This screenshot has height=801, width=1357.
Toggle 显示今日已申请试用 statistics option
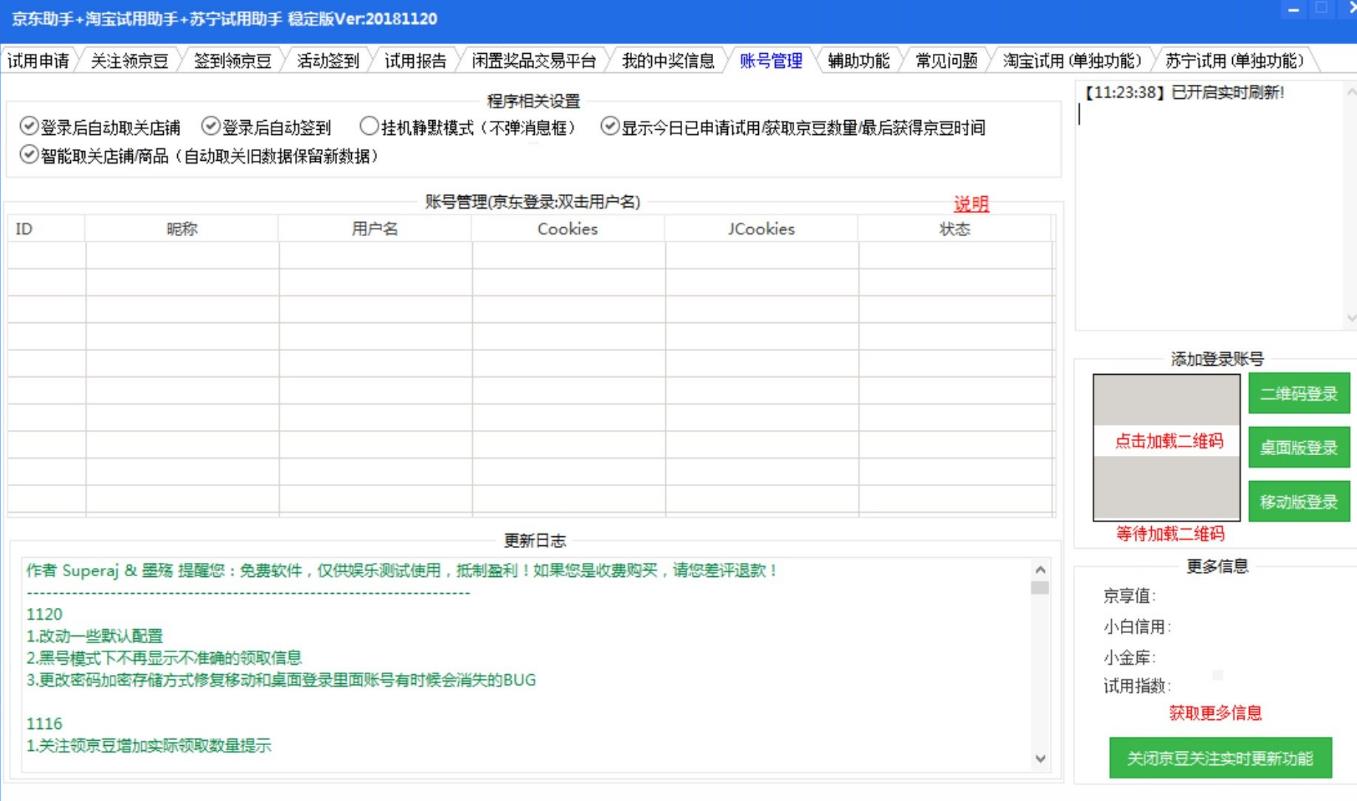click(x=793, y=127)
